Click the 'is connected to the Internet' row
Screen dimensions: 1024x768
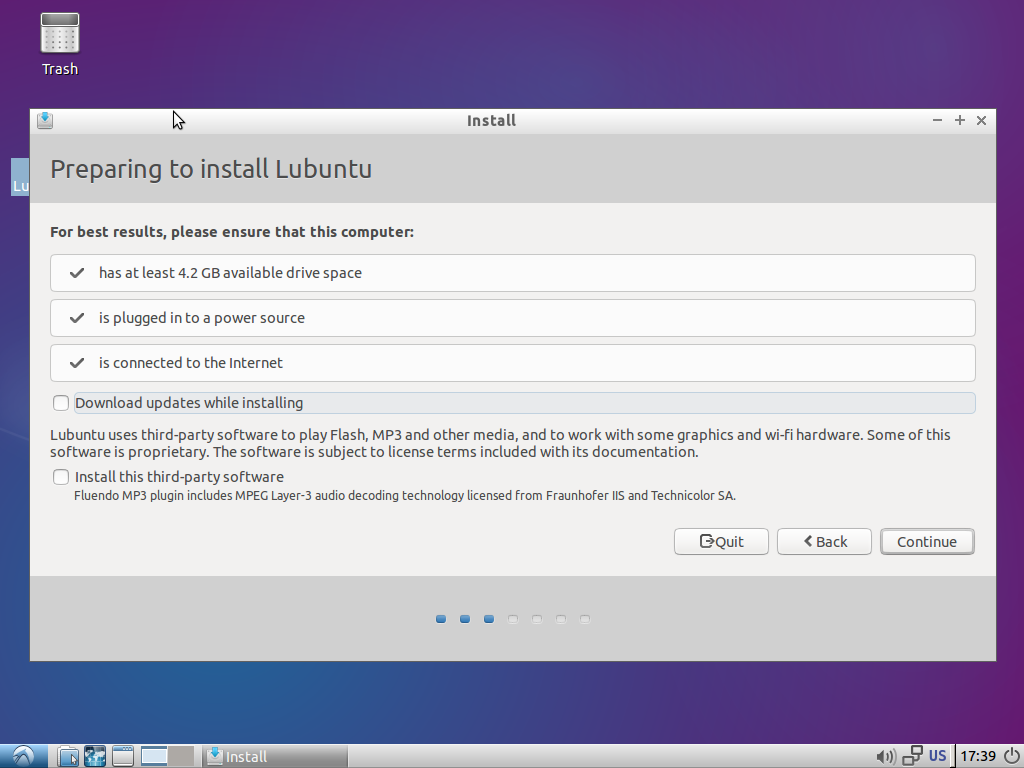[513, 363]
